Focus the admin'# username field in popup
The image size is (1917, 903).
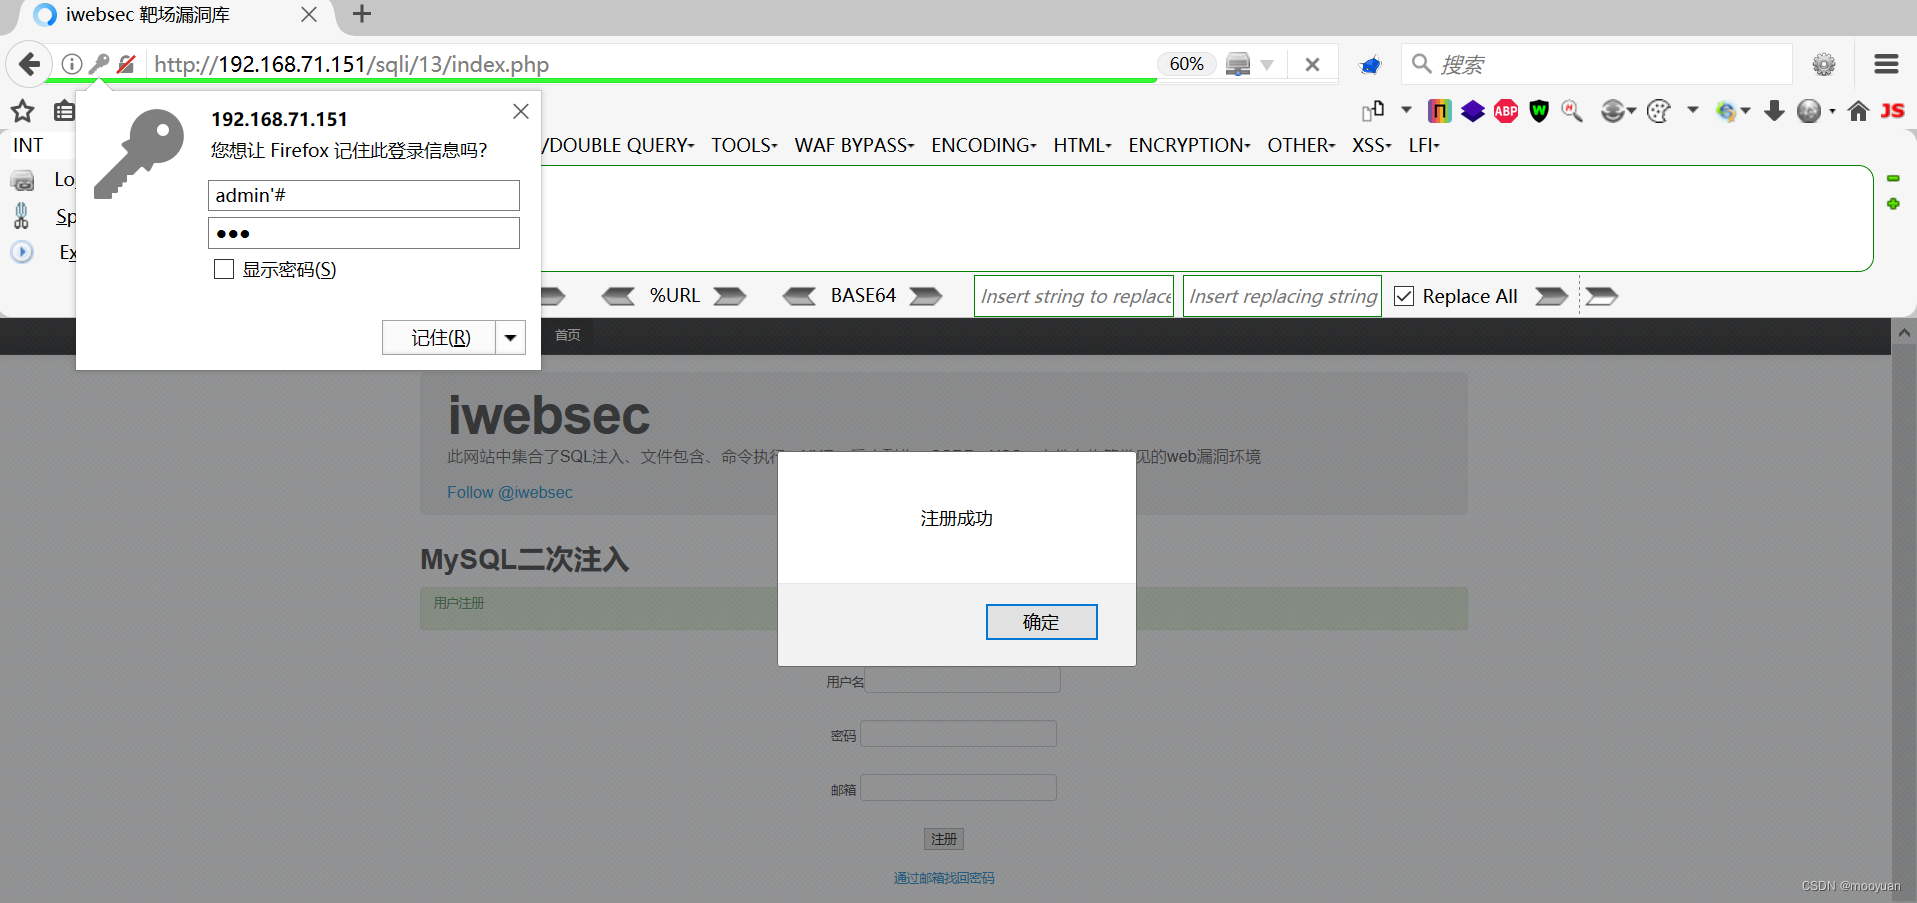pyautogui.click(x=364, y=195)
